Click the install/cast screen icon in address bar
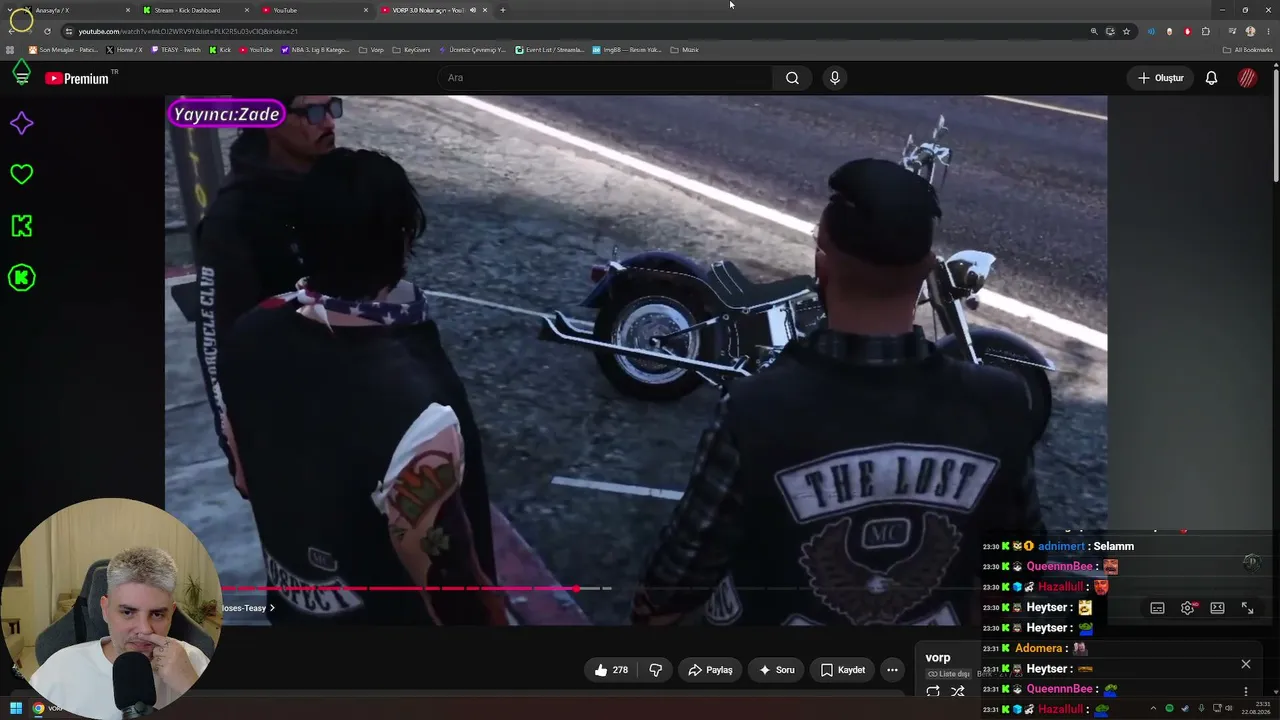1280x720 pixels. pos(1110,31)
